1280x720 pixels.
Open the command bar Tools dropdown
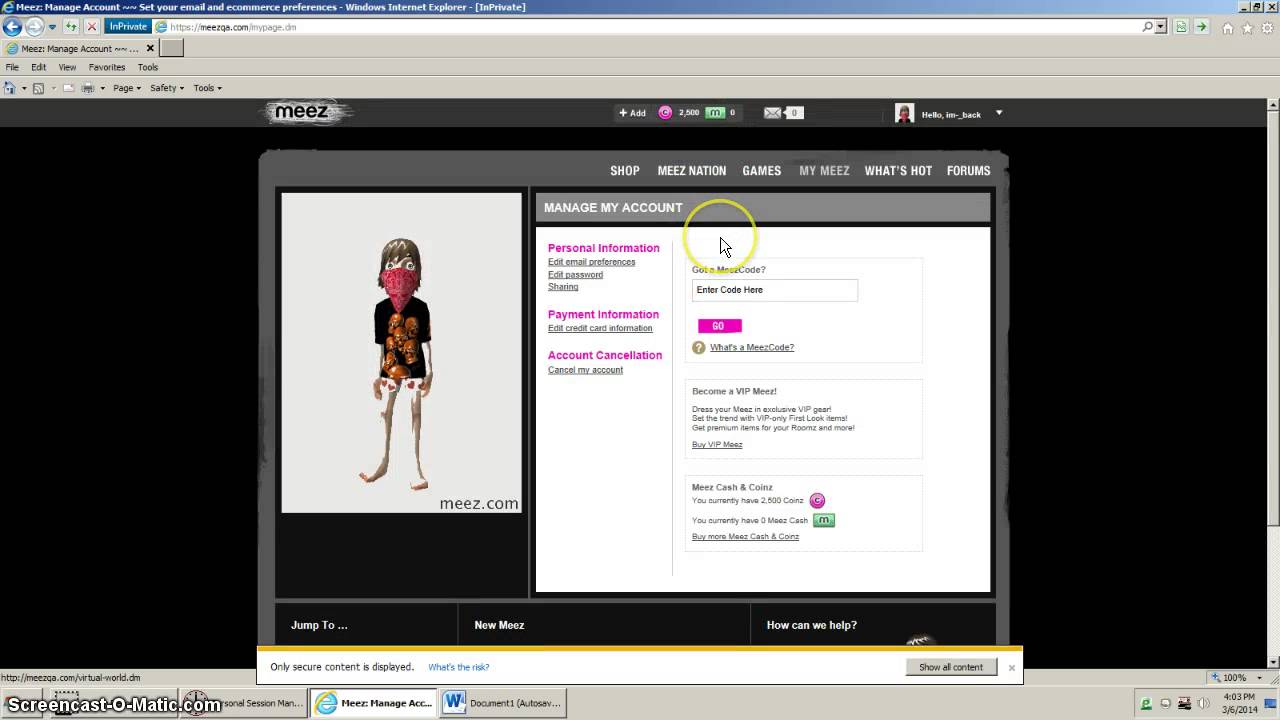(x=208, y=88)
